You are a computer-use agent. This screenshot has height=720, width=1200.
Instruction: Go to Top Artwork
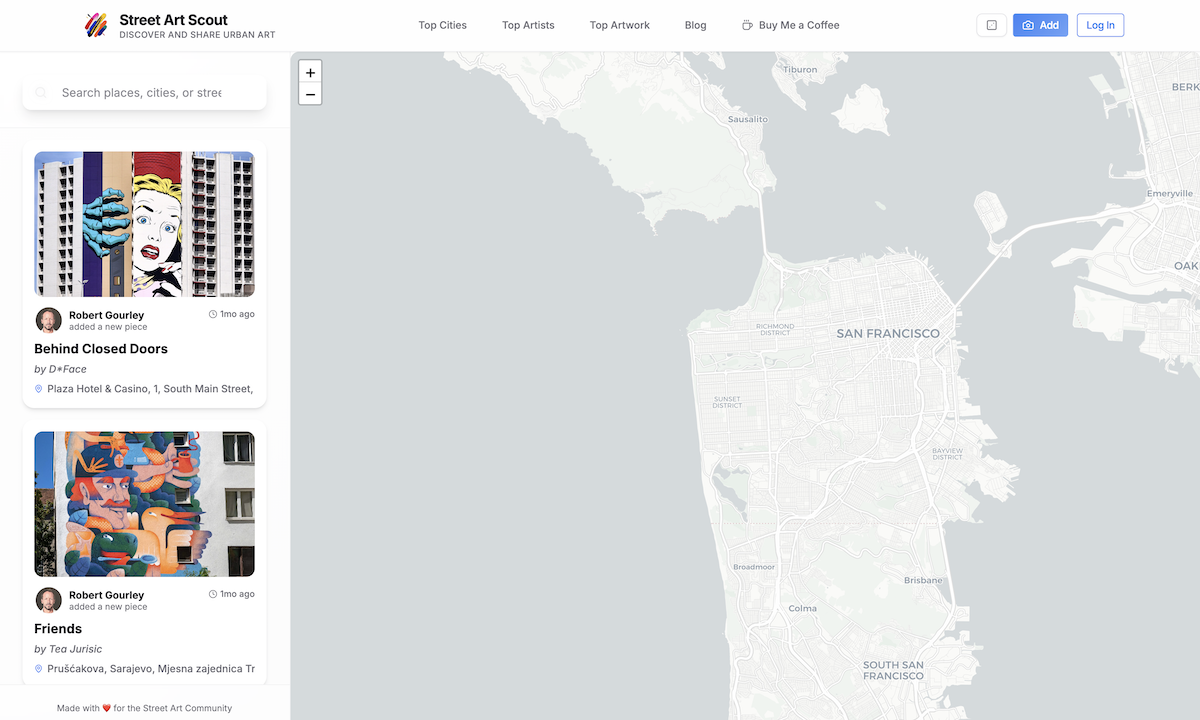coord(619,25)
